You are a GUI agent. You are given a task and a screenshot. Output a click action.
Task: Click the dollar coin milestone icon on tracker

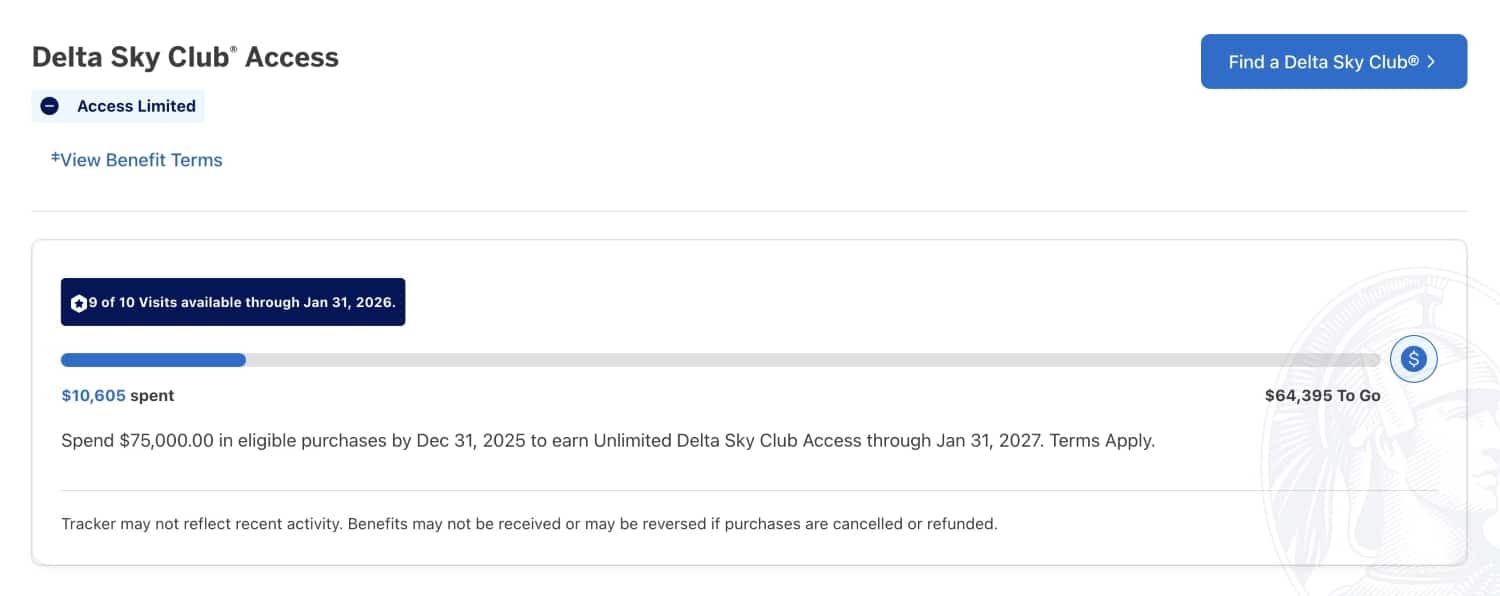(x=1413, y=358)
